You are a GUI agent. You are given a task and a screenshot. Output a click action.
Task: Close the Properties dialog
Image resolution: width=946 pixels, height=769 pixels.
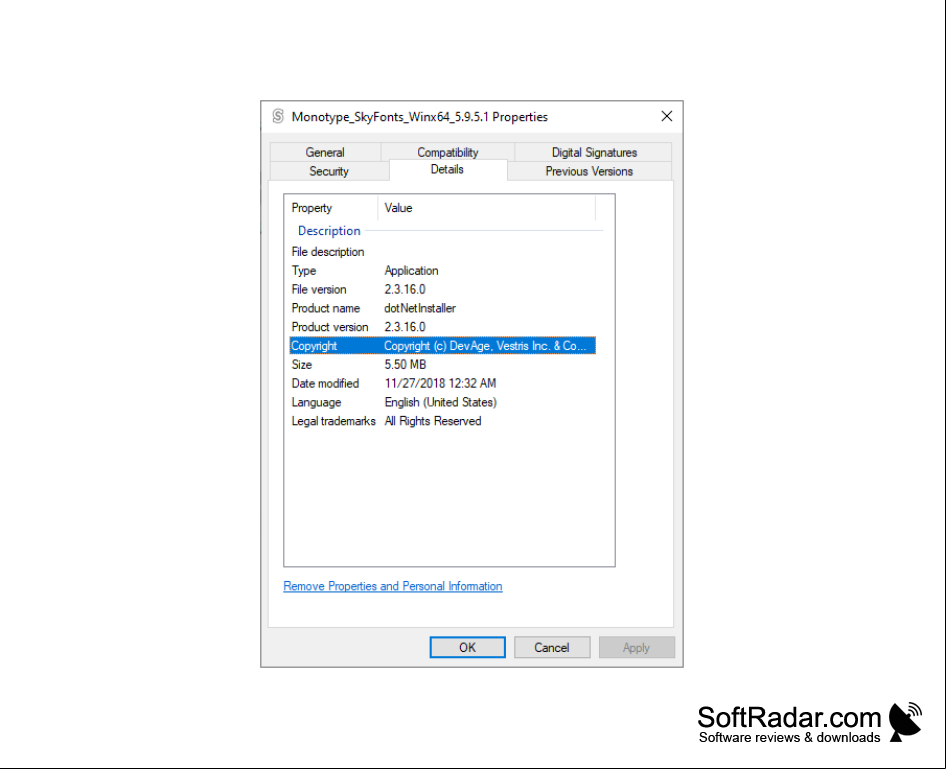(x=667, y=116)
